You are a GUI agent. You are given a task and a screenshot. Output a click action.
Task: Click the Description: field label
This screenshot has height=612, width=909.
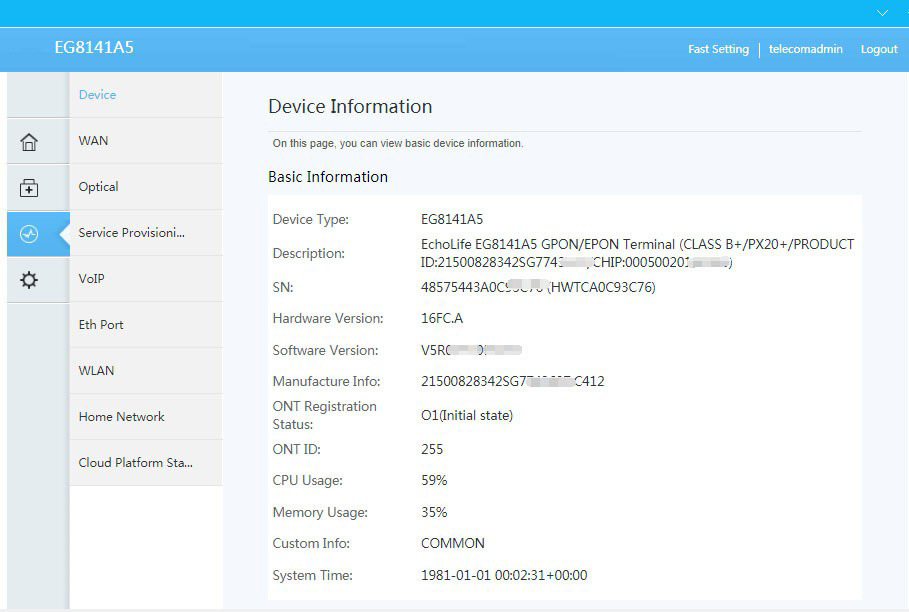309,253
